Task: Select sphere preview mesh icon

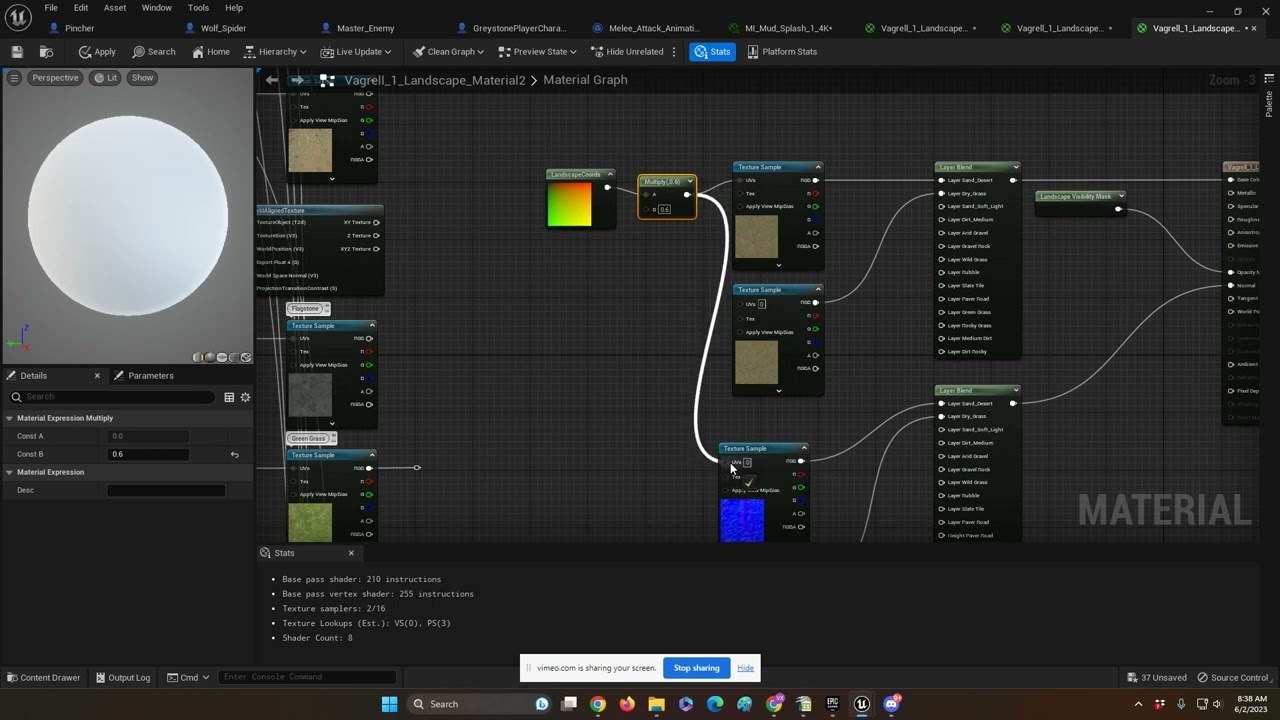Action: (209, 357)
